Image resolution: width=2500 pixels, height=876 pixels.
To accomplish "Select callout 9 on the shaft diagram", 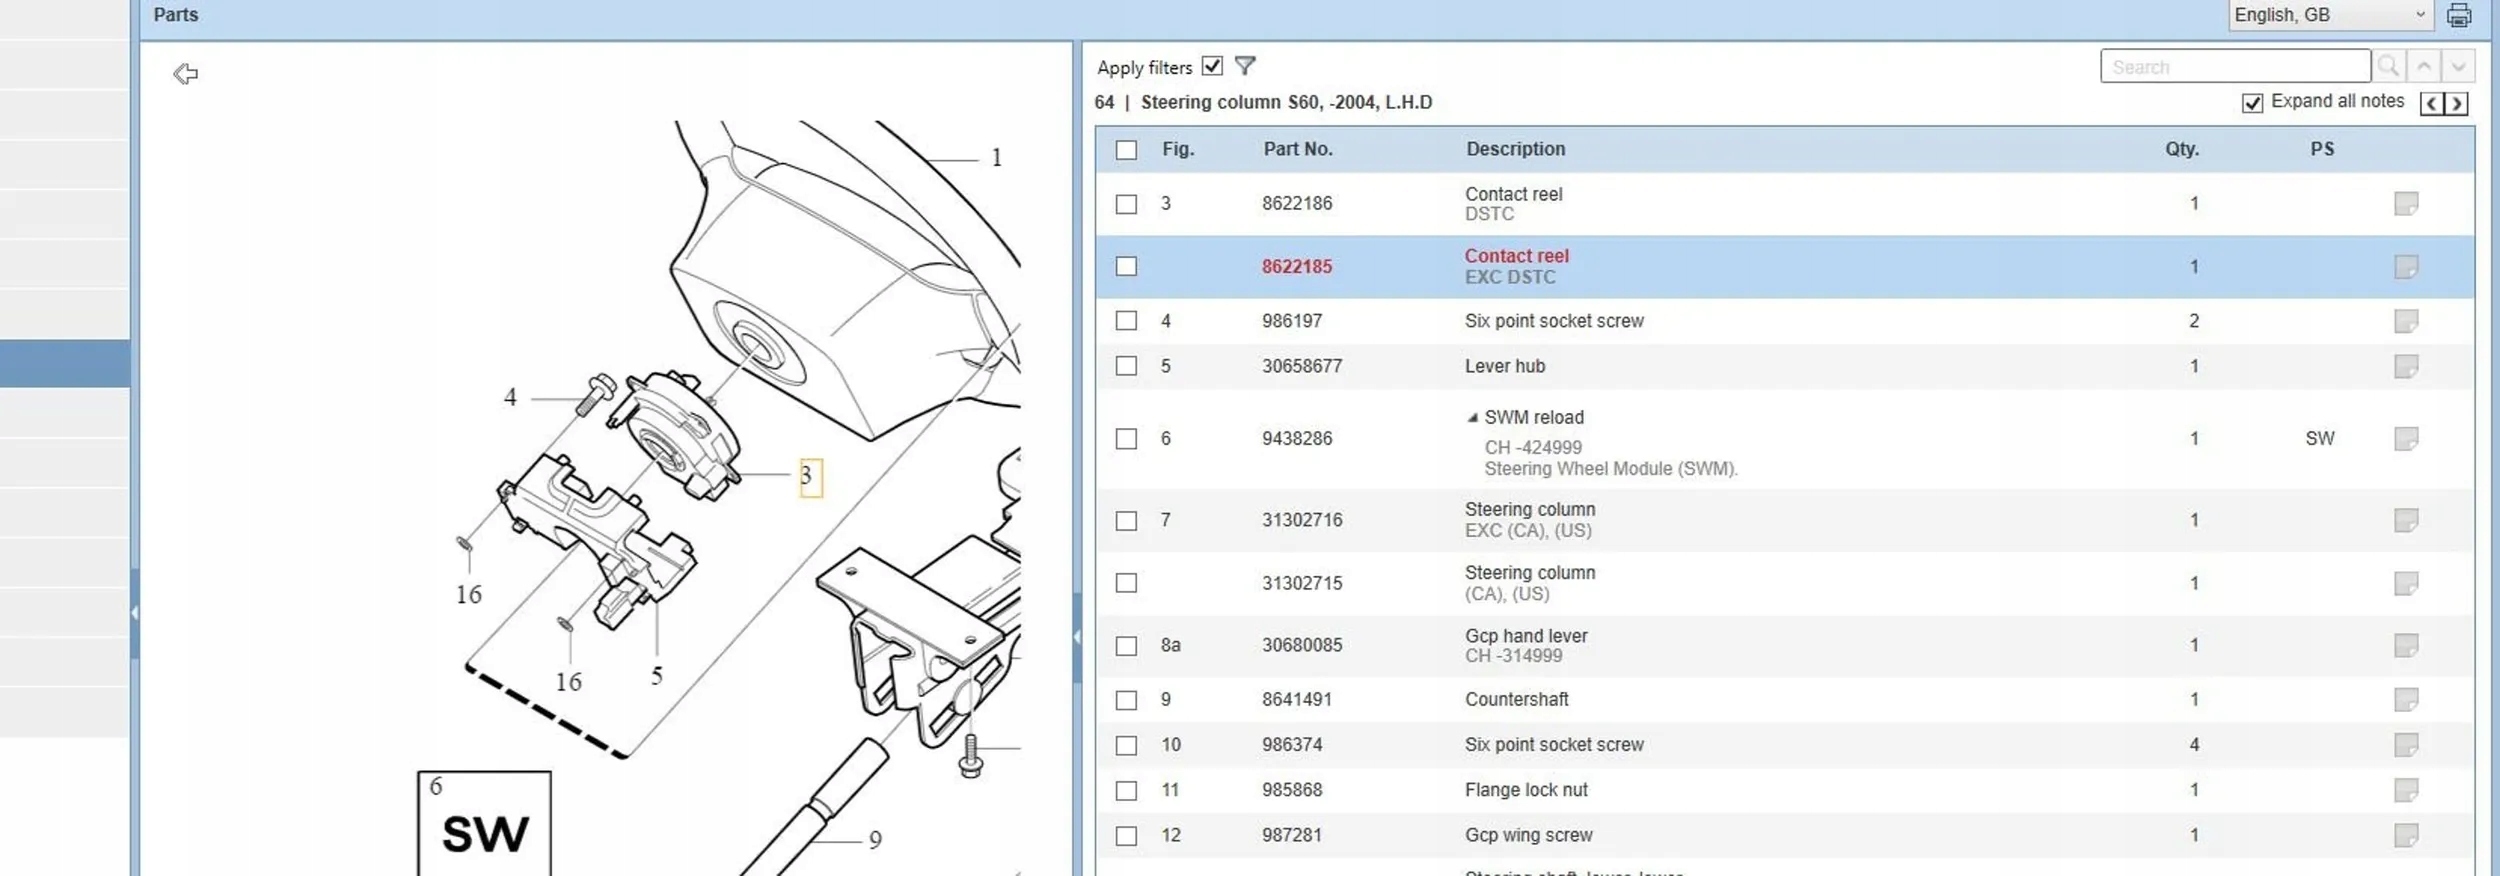I will (875, 840).
